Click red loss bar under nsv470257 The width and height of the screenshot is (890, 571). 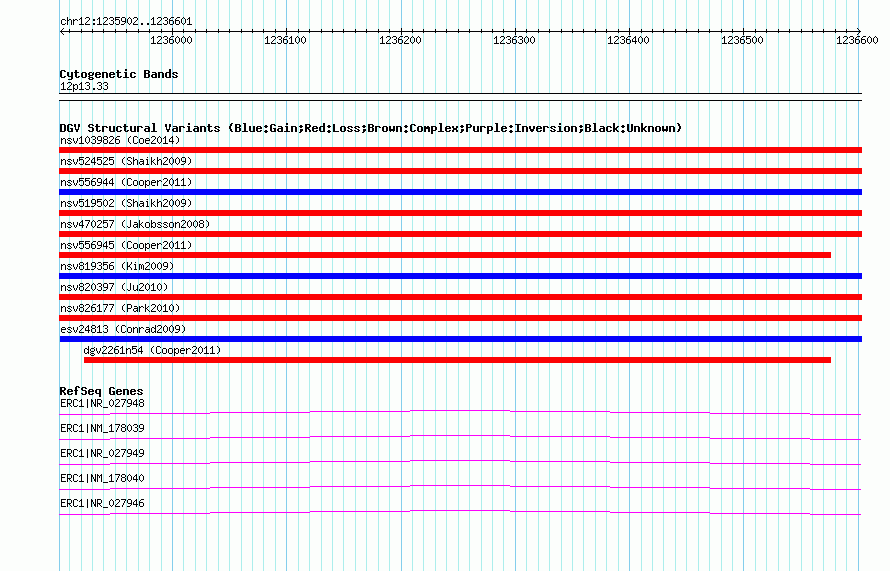pyautogui.click(x=460, y=234)
